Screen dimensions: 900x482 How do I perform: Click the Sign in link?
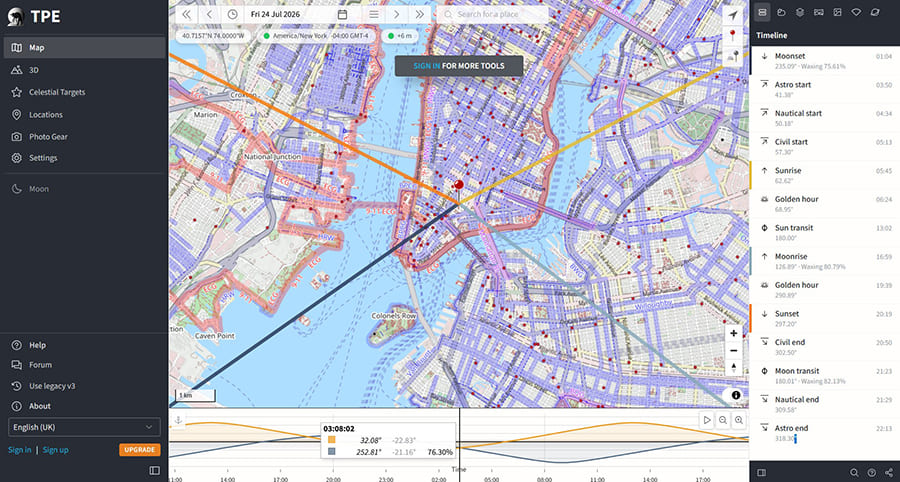click(x=20, y=450)
